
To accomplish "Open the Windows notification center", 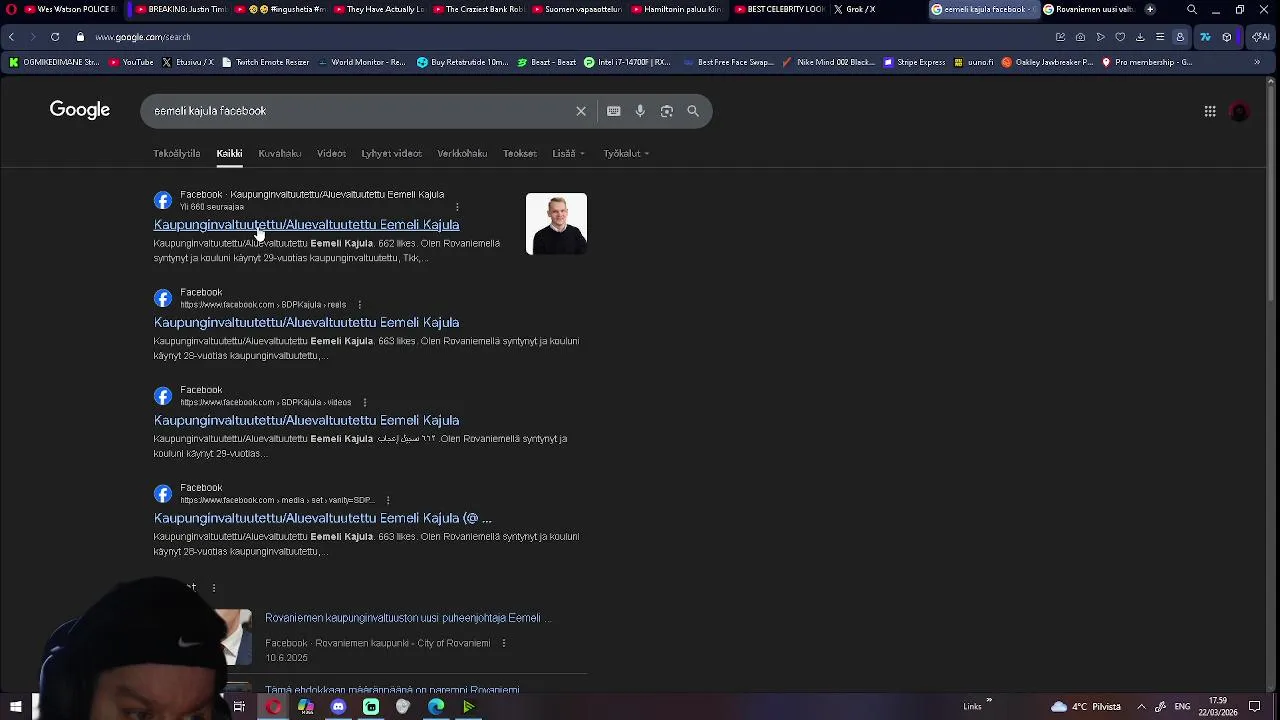I will (1254, 707).
